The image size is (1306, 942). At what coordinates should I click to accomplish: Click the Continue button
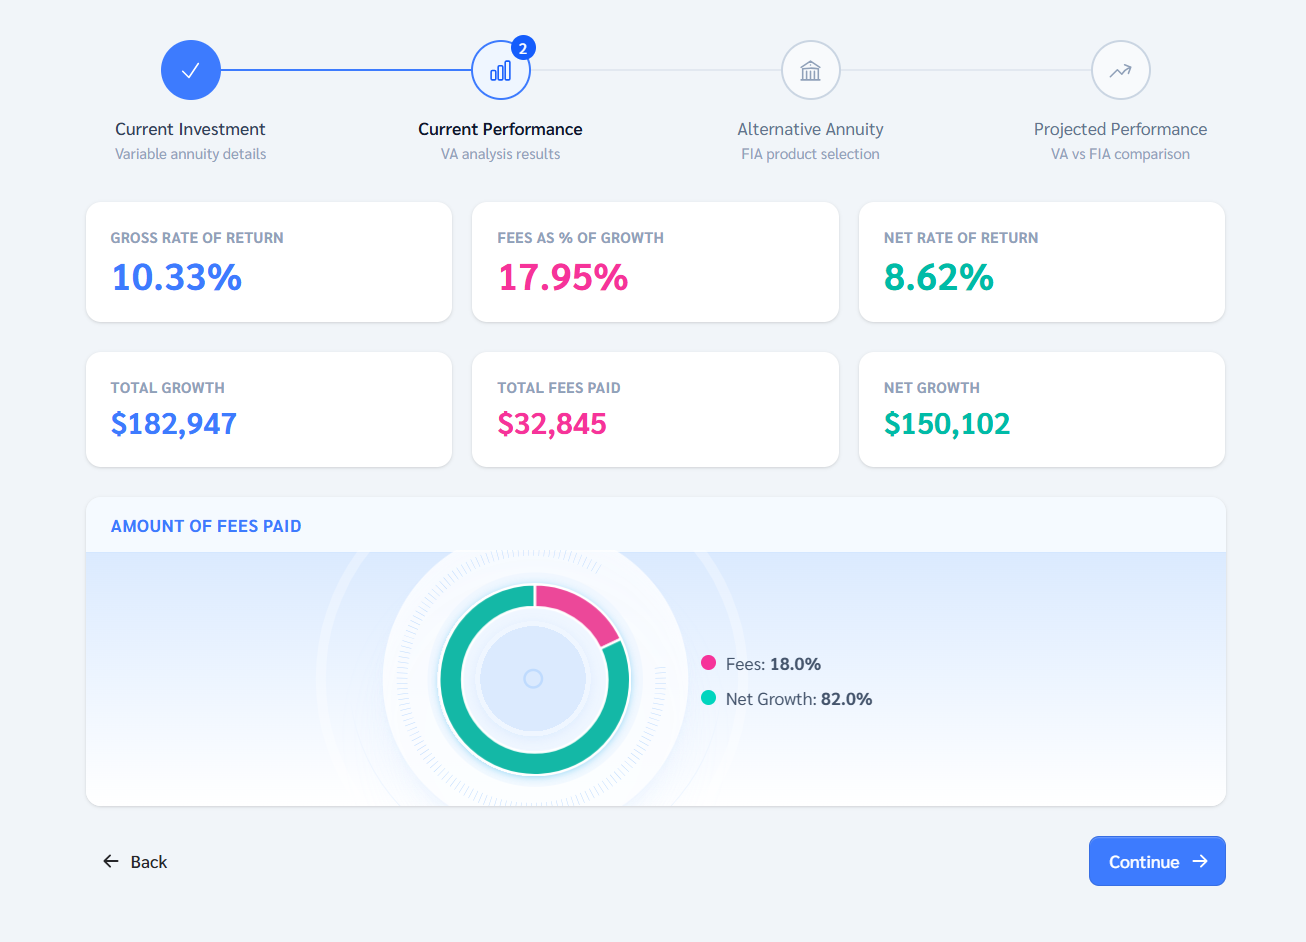(1157, 861)
